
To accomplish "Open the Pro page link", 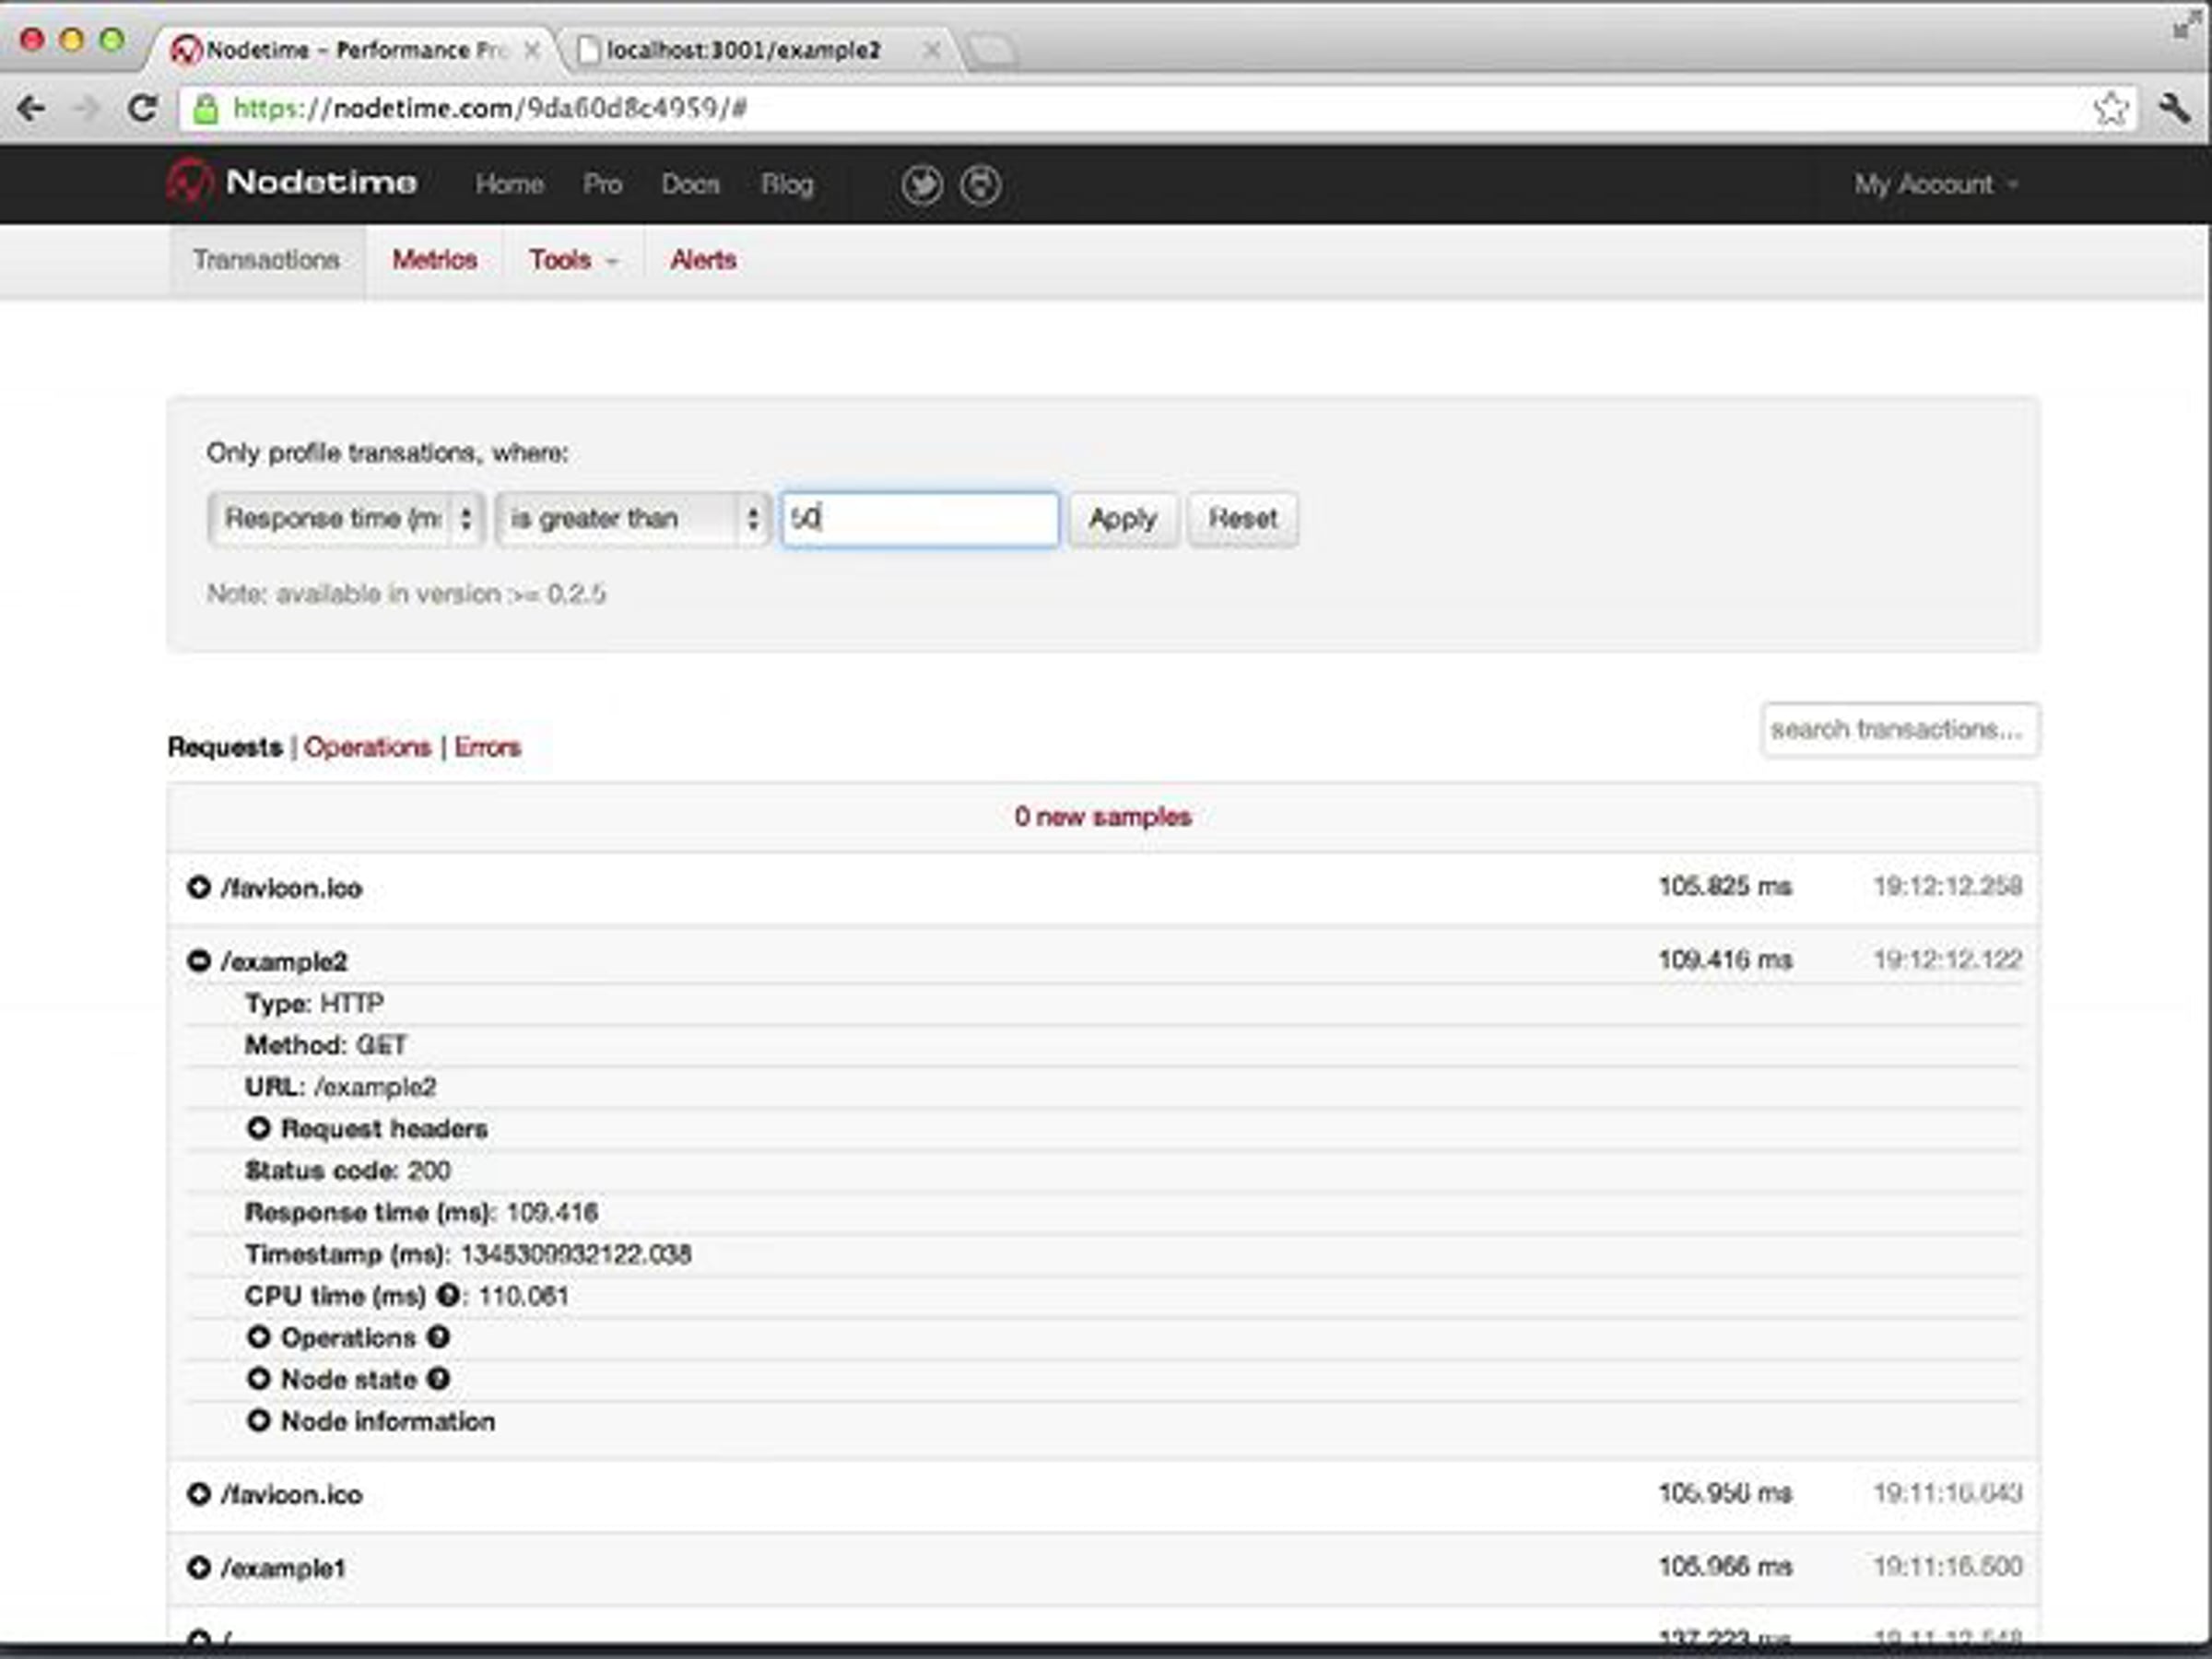I will click(602, 185).
